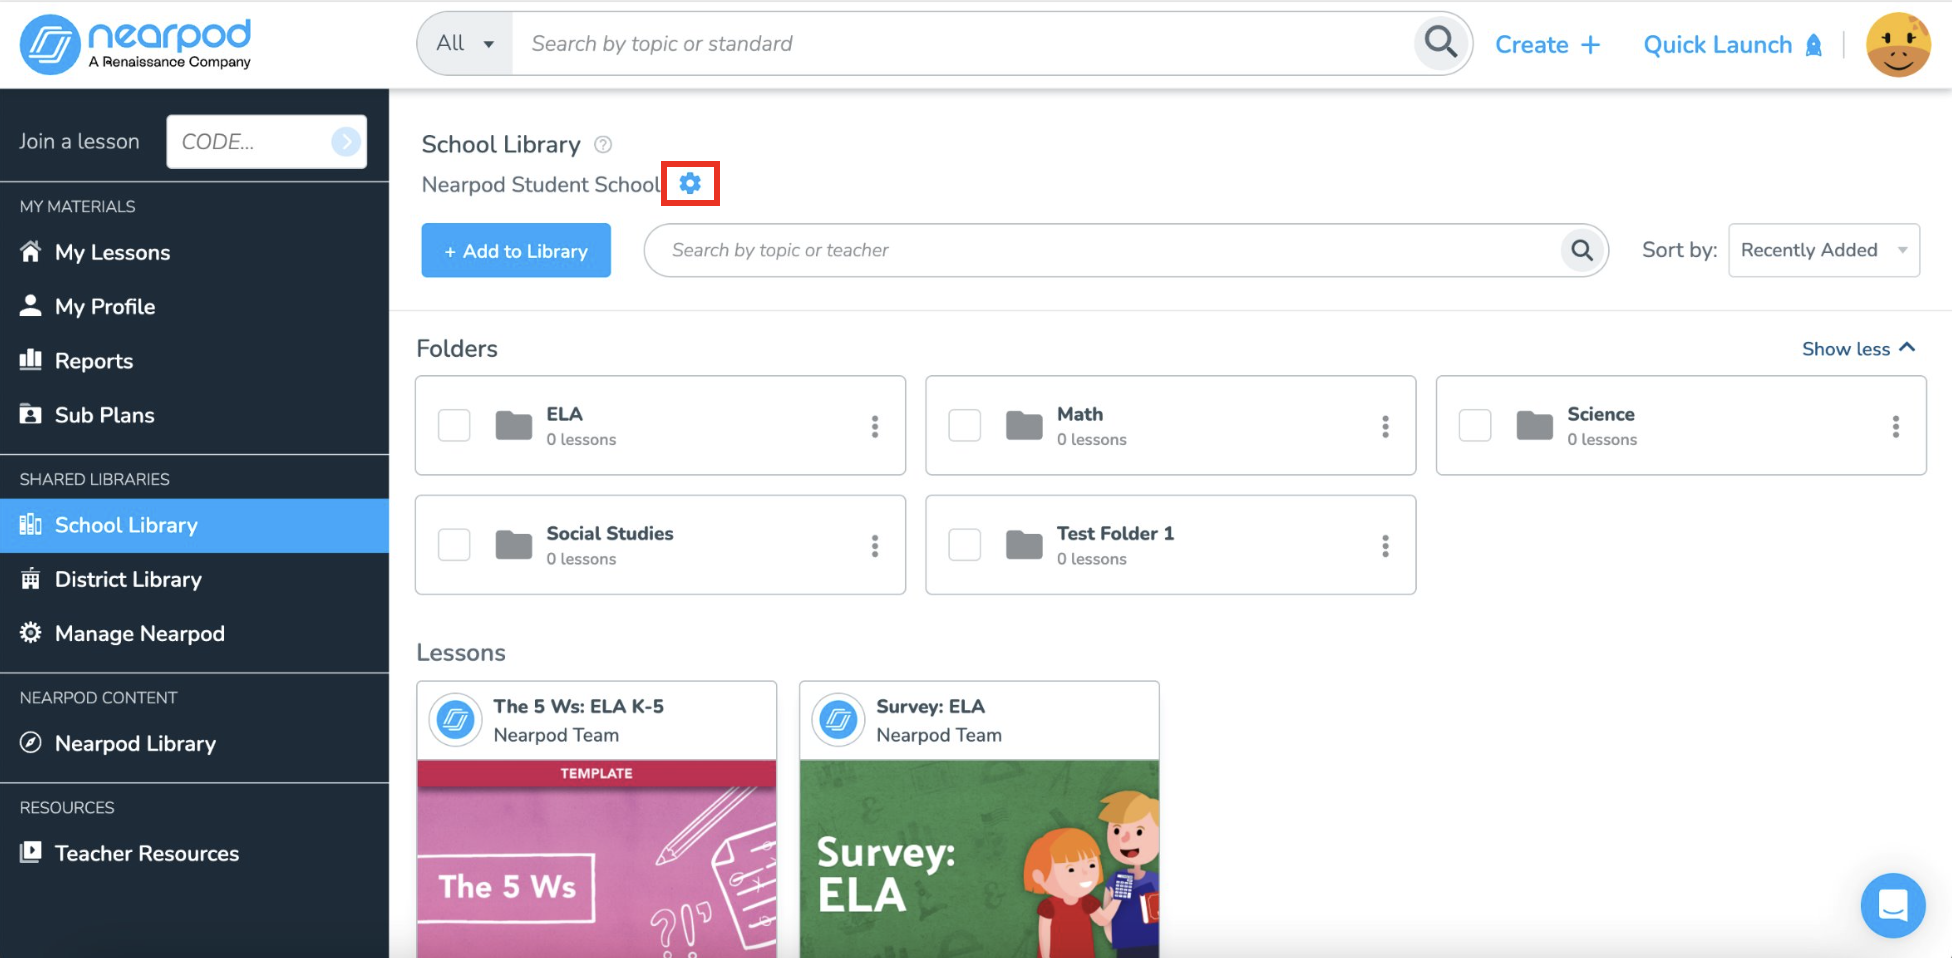This screenshot has height=958, width=1952.
Task: Open the ELA folder icon
Action: 514,426
